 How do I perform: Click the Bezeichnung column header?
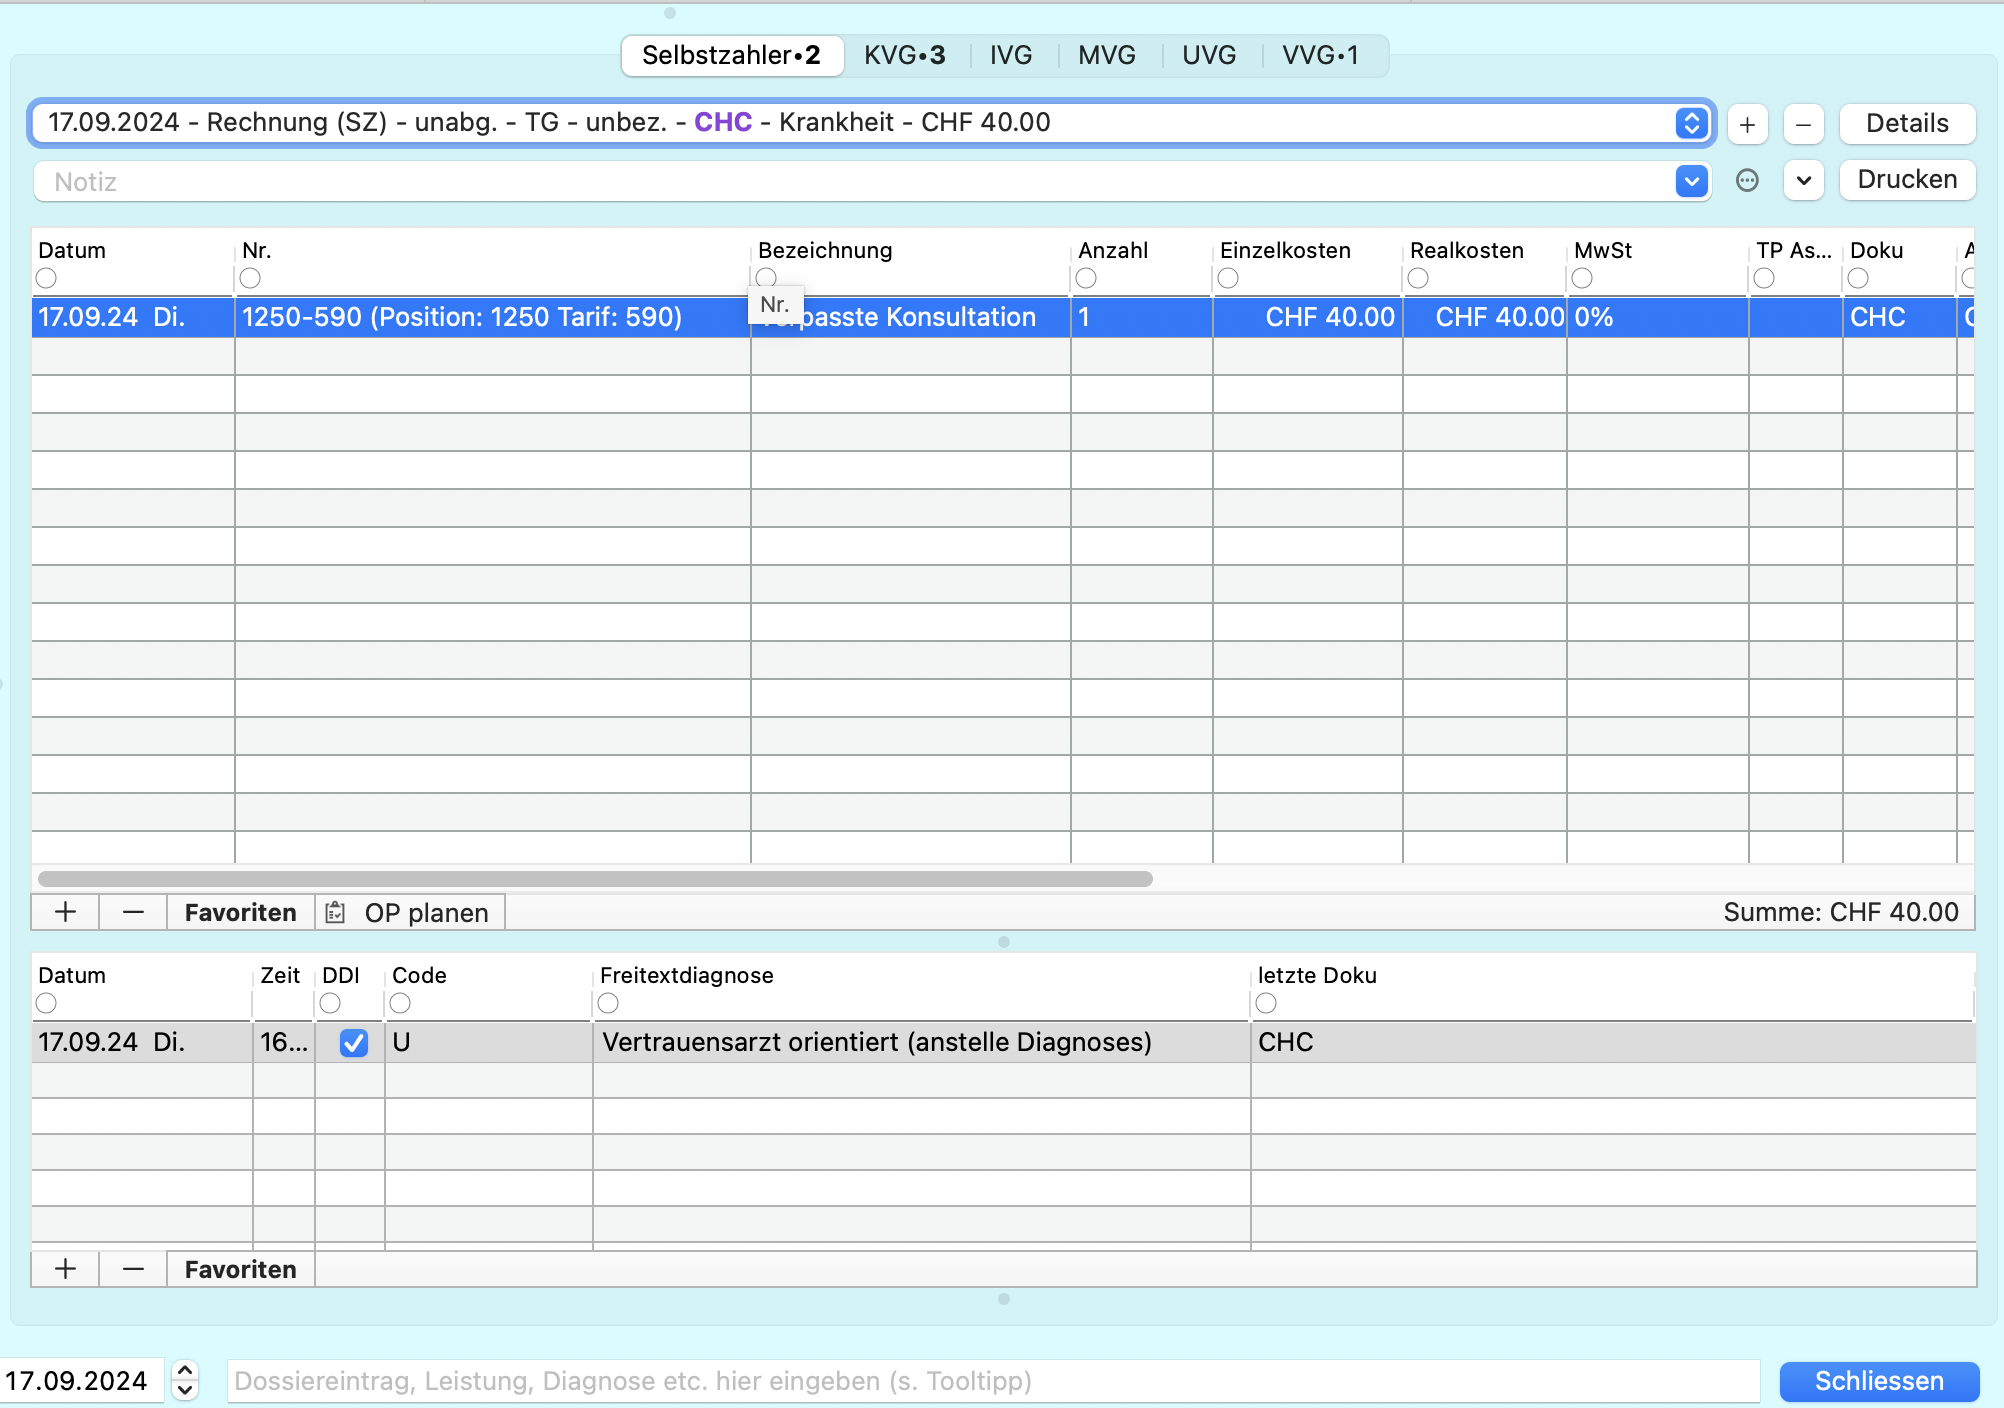click(825, 250)
